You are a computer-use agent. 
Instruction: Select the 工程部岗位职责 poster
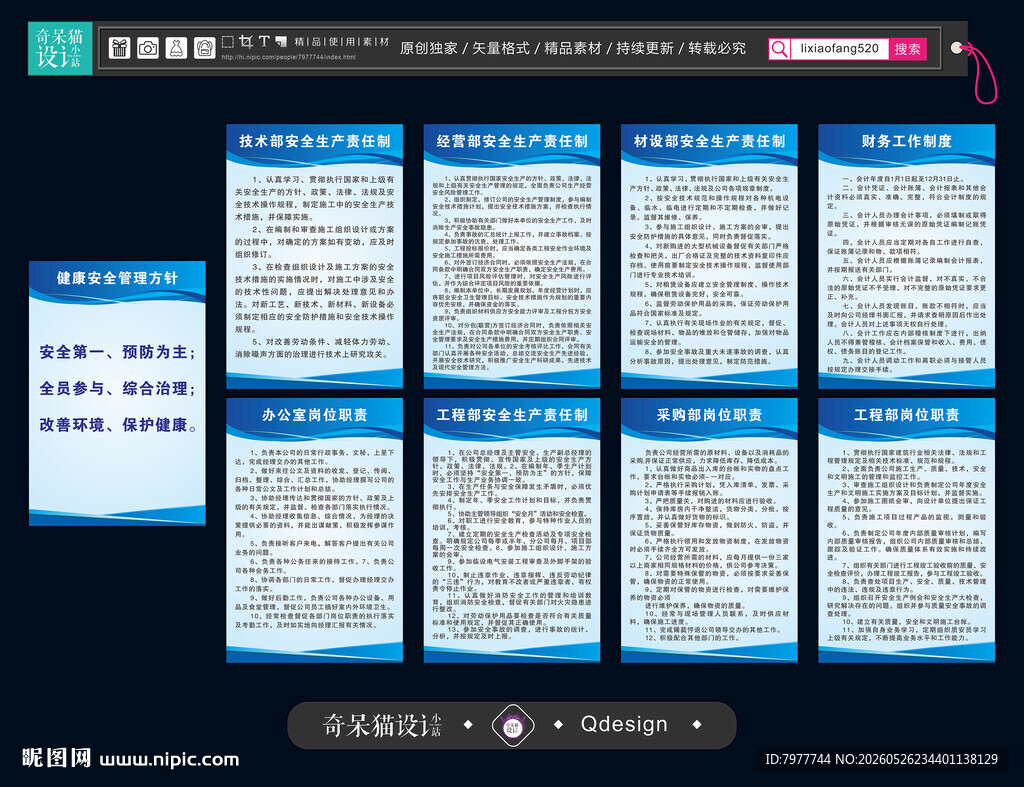click(x=906, y=530)
